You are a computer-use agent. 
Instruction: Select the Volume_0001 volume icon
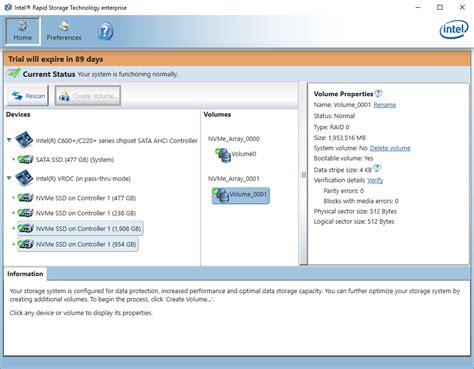click(221, 195)
